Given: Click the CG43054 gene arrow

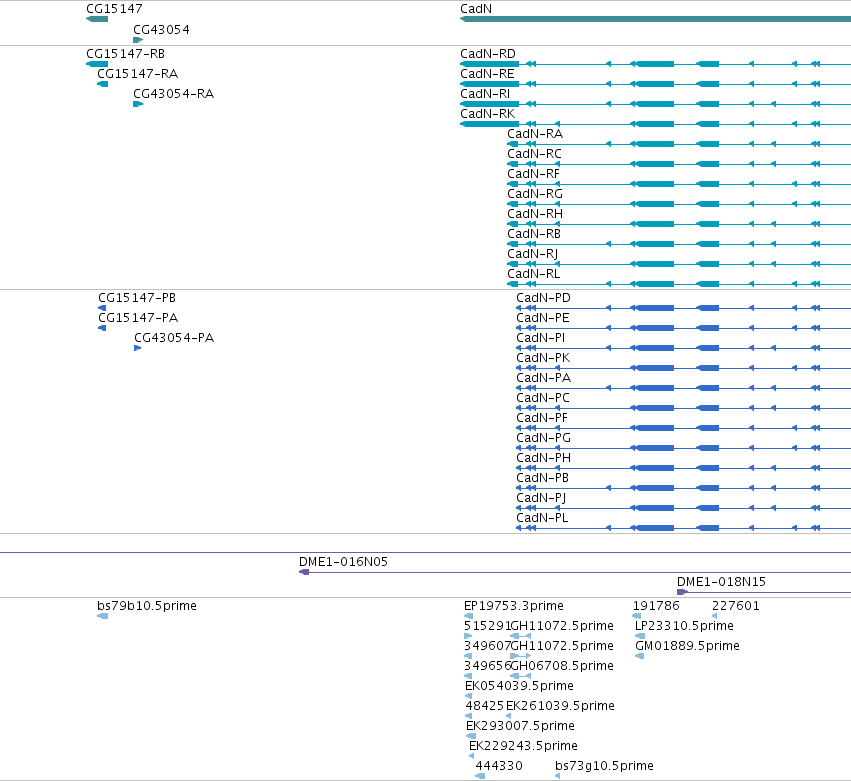Looking at the screenshot, I should pos(138,40).
